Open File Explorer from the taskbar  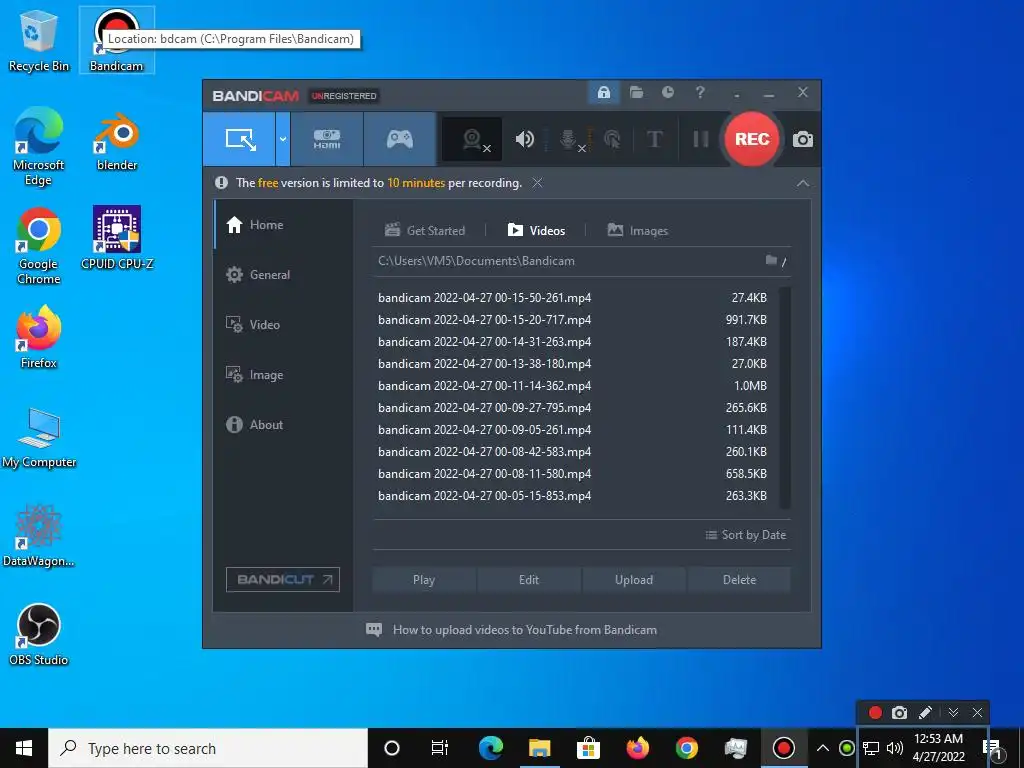point(539,748)
